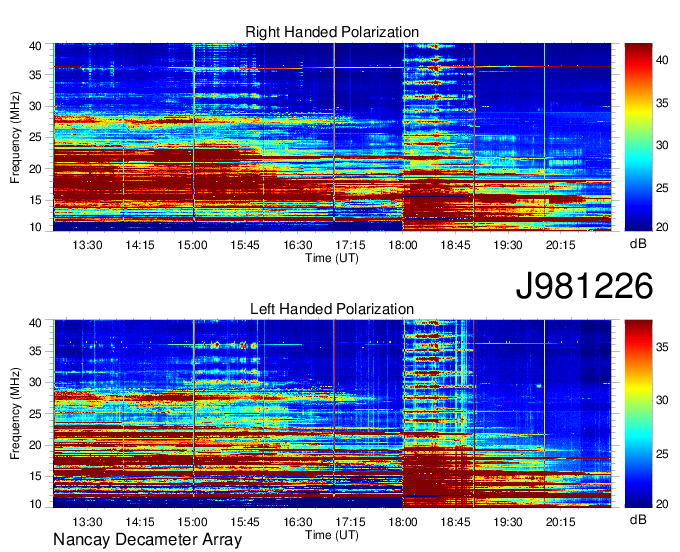Viewport: 680px width, 552px height.
Task: Click the 15 MHz frequency tick on Right Handed plot
Action: point(35,200)
